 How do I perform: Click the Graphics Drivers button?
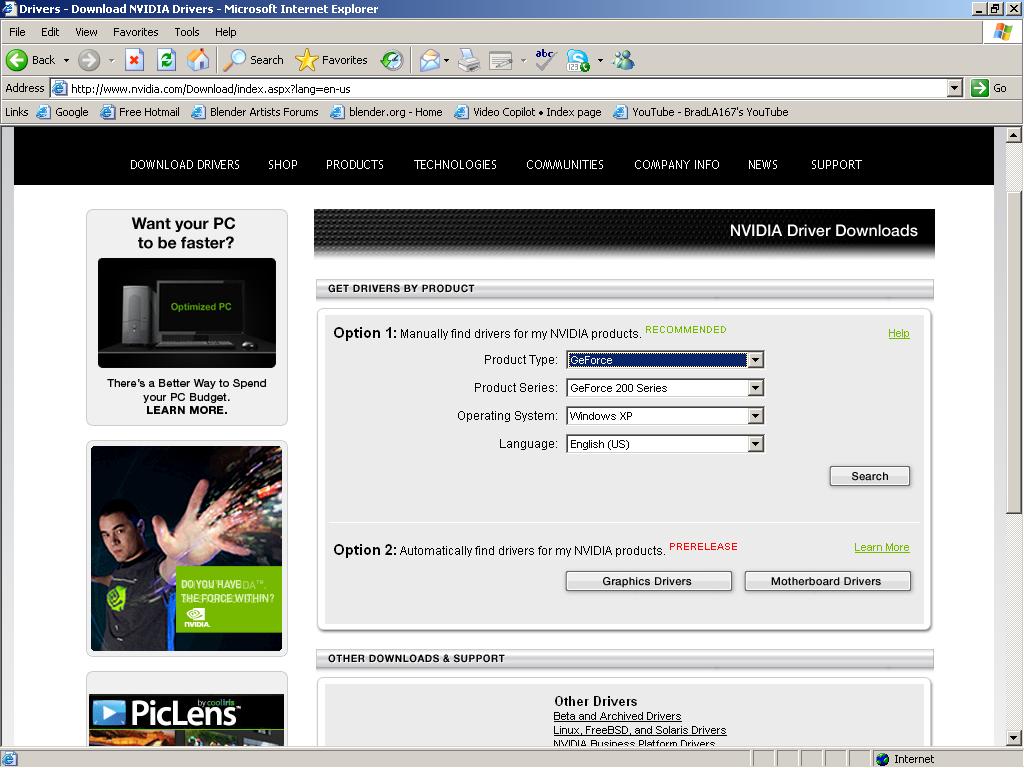648,581
